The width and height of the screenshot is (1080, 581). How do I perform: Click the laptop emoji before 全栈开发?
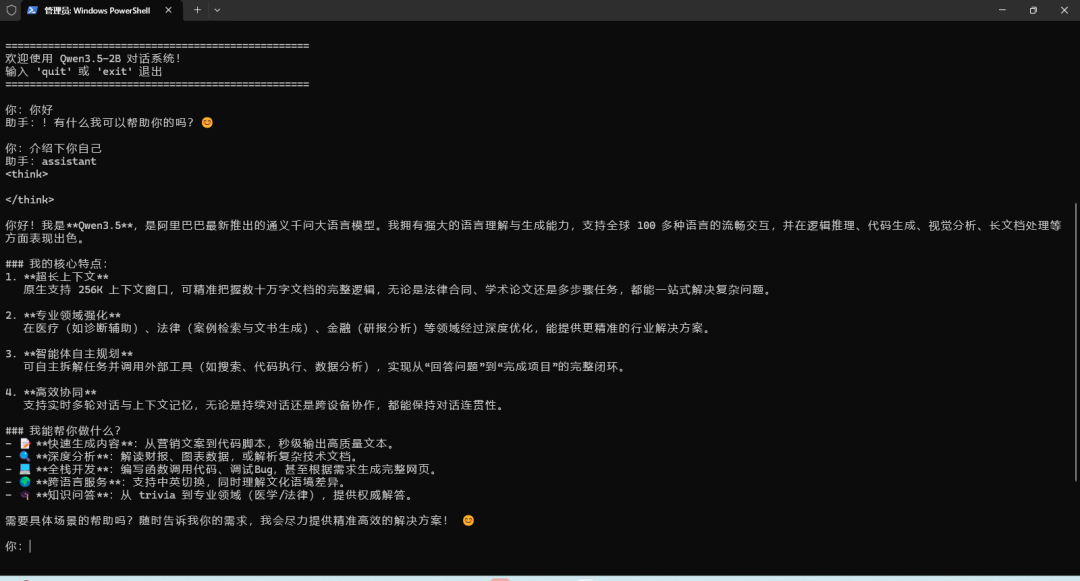[x=25, y=469]
